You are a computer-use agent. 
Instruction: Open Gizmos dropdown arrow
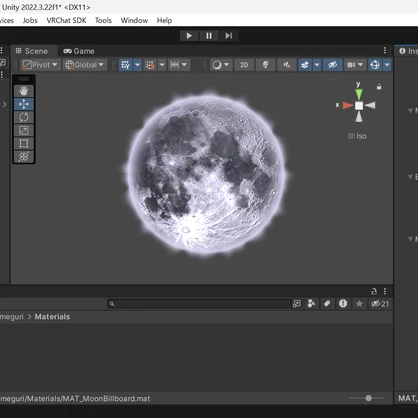tap(387, 65)
